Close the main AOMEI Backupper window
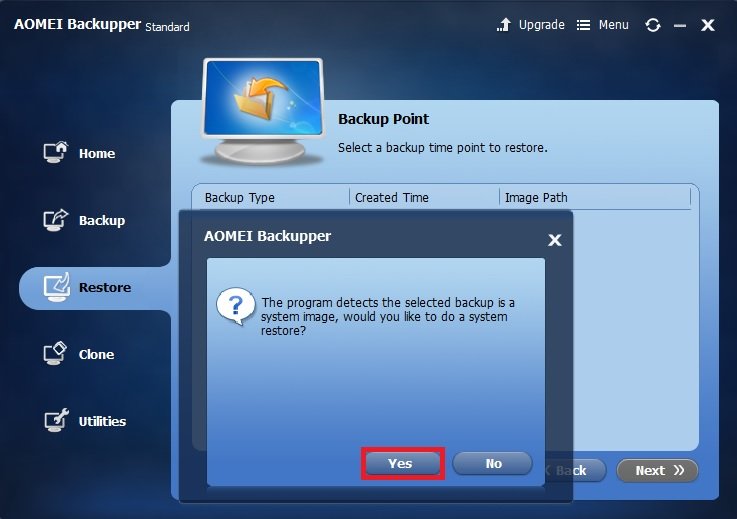Viewport: 737px width, 519px height. click(x=708, y=25)
